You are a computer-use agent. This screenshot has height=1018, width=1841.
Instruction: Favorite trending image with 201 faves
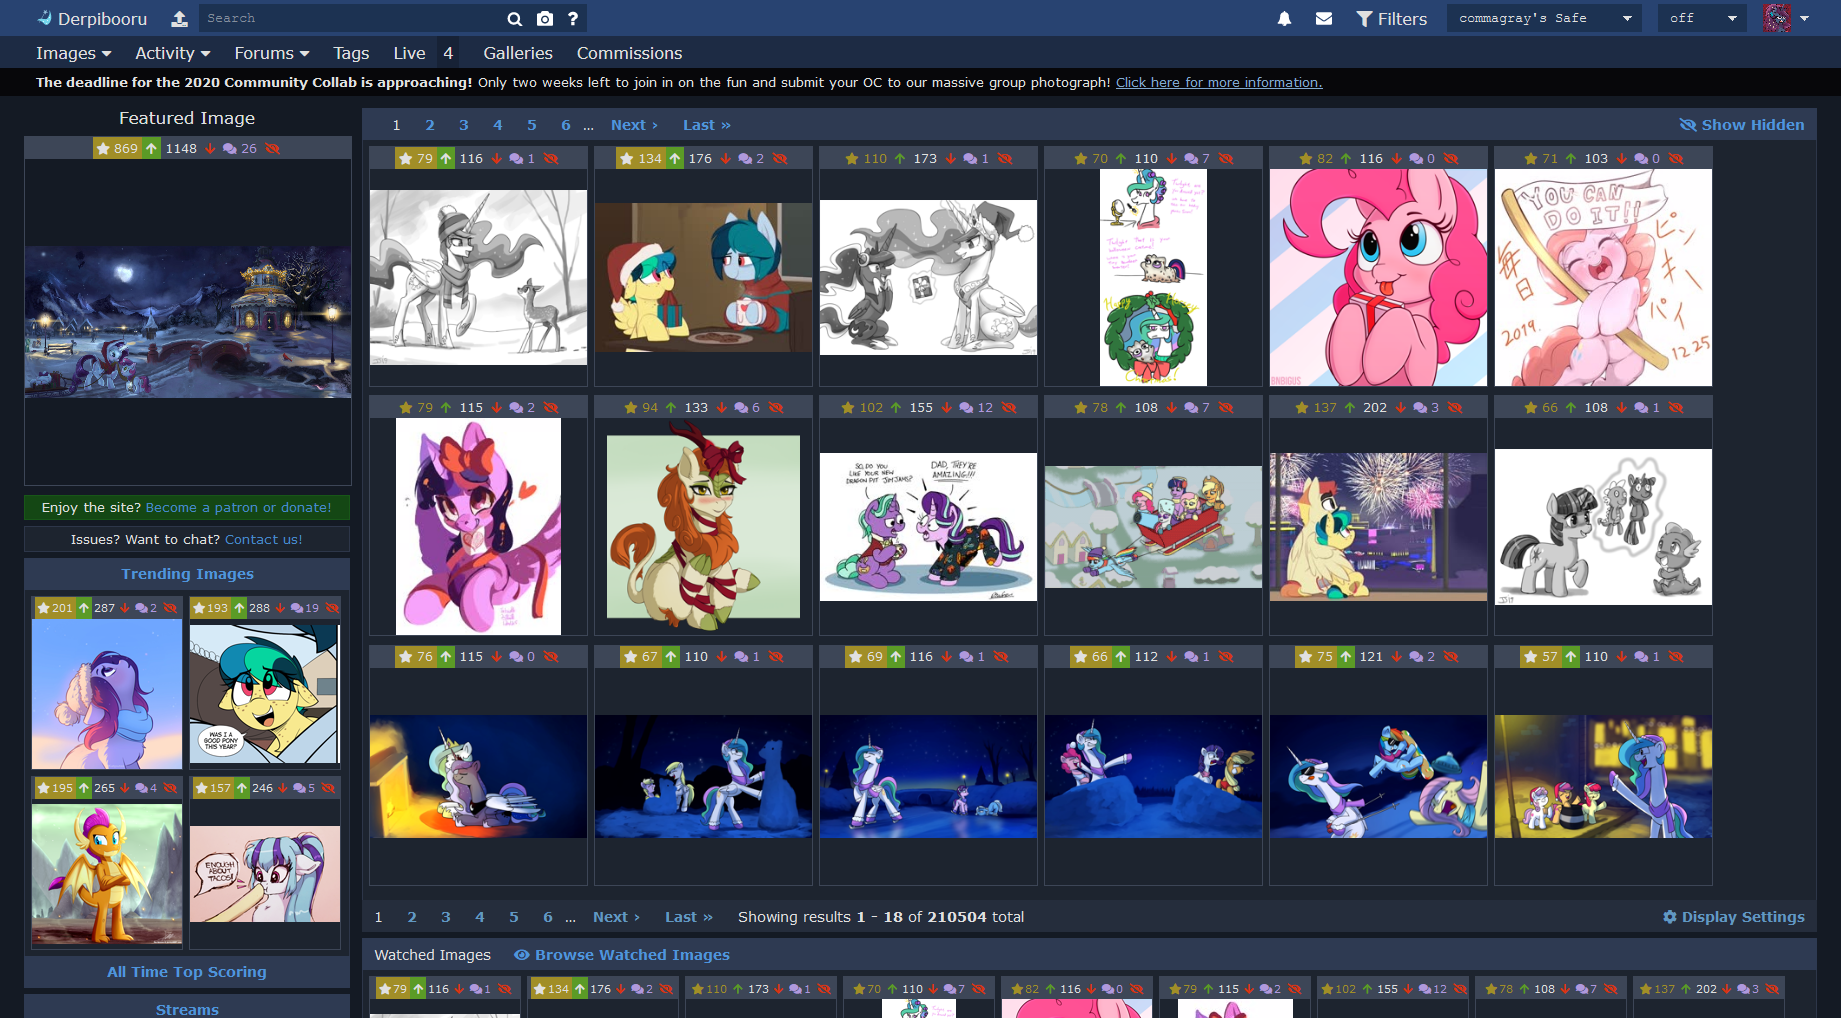(54, 607)
